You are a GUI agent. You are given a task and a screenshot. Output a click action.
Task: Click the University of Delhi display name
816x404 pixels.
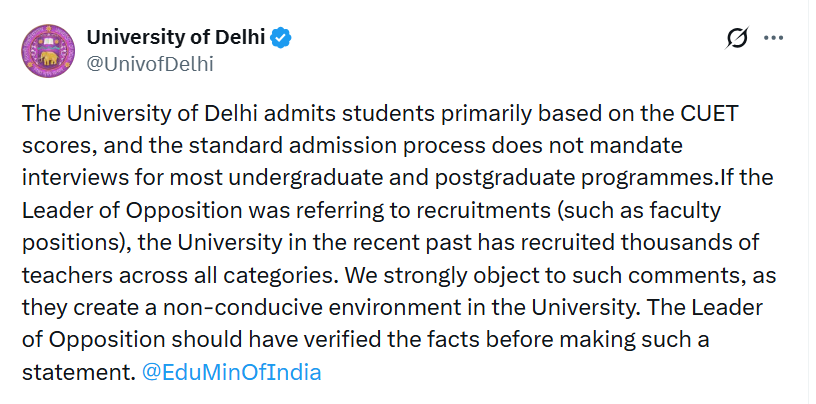[176, 39]
